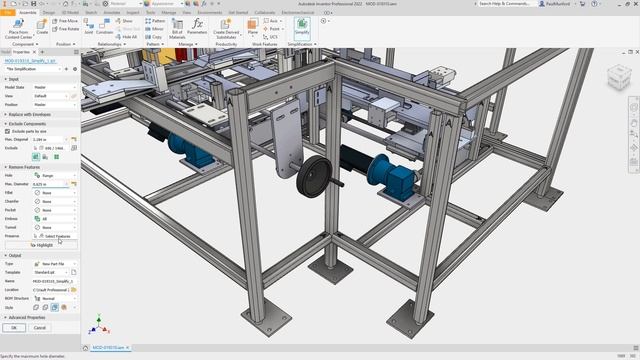Open the Sketch ribbon tab
Screen dimensions: 640x360
pos(91,13)
